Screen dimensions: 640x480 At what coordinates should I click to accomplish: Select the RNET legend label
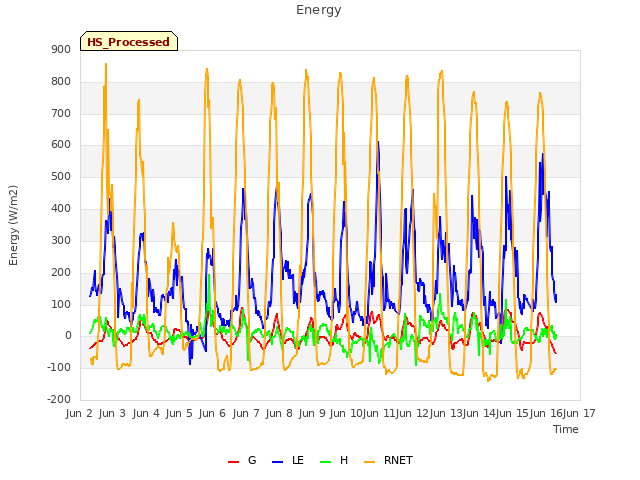tap(398, 460)
